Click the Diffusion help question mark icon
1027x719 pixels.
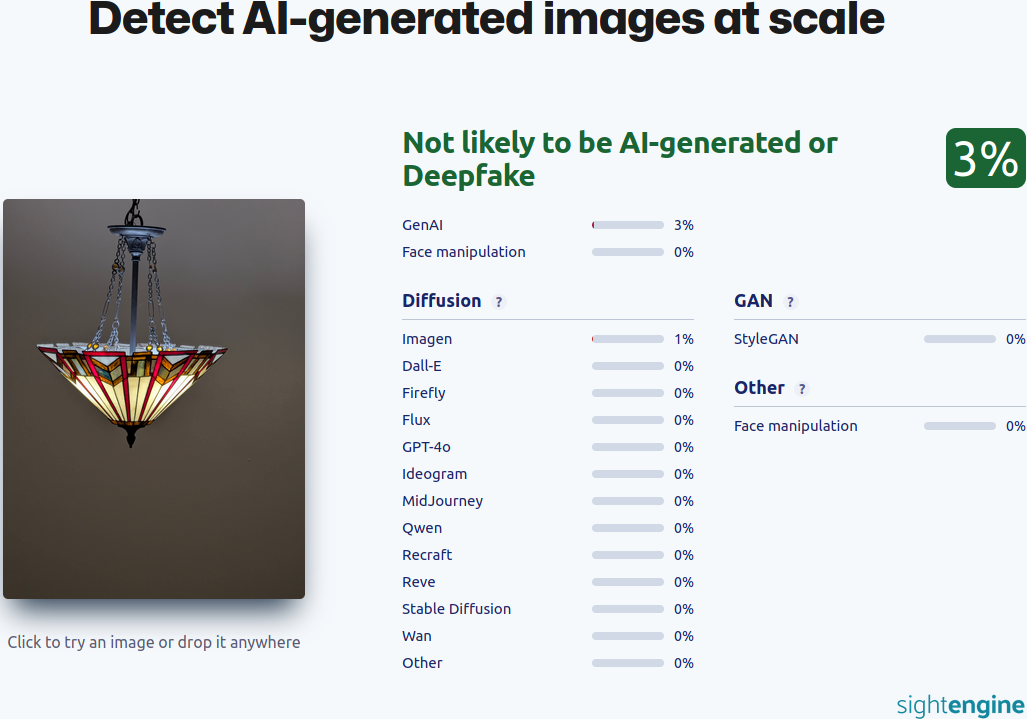499,302
